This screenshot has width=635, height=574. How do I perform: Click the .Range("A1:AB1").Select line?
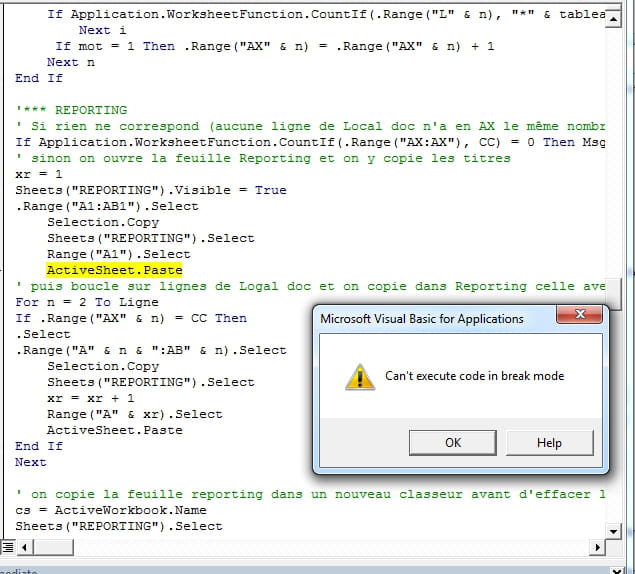click(x=107, y=206)
